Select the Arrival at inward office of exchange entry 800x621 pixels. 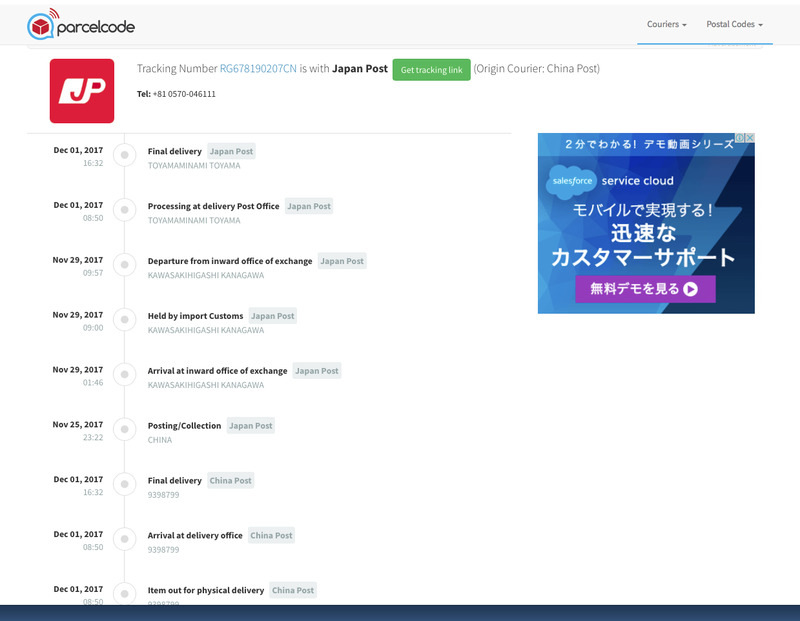pyautogui.click(x=217, y=371)
